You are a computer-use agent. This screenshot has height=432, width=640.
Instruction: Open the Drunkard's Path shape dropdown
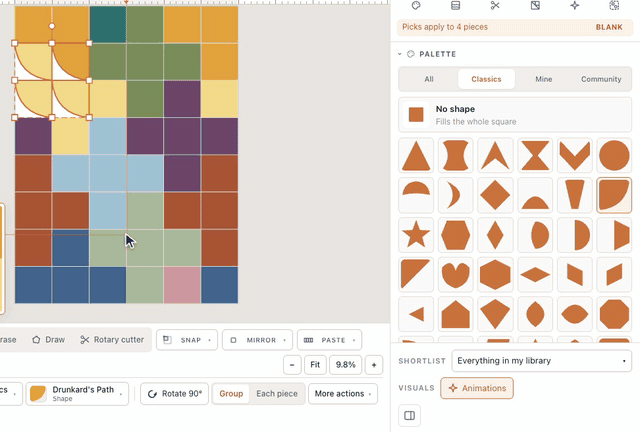click(x=77, y=394)
